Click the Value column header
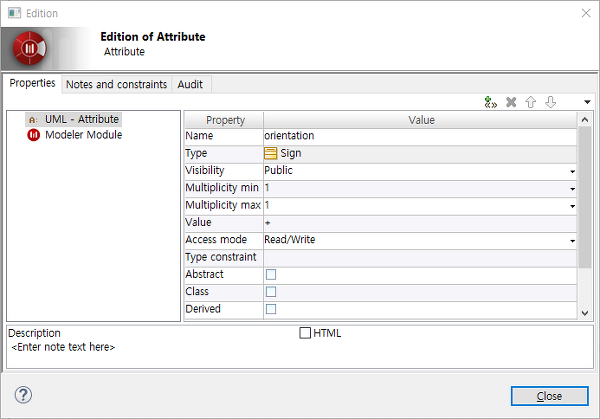 click(x=421, y=120)
